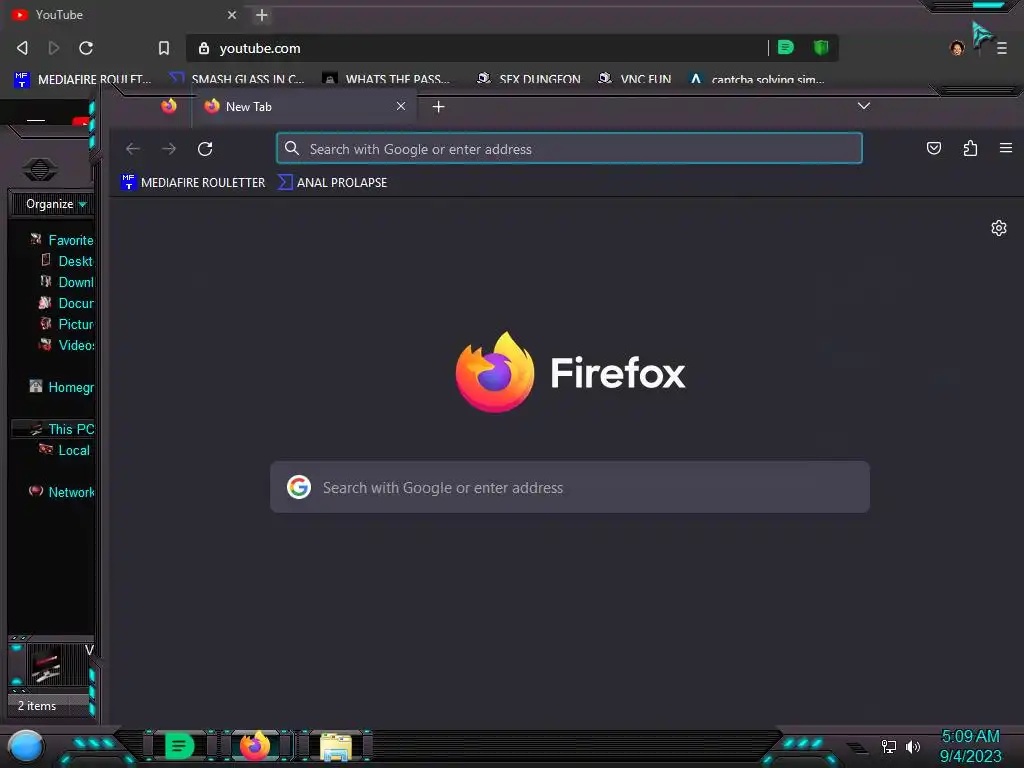1024x768 pixels.
Task: Select Homegroup in Explorer sidebar
Action: (x=63, y=387)
